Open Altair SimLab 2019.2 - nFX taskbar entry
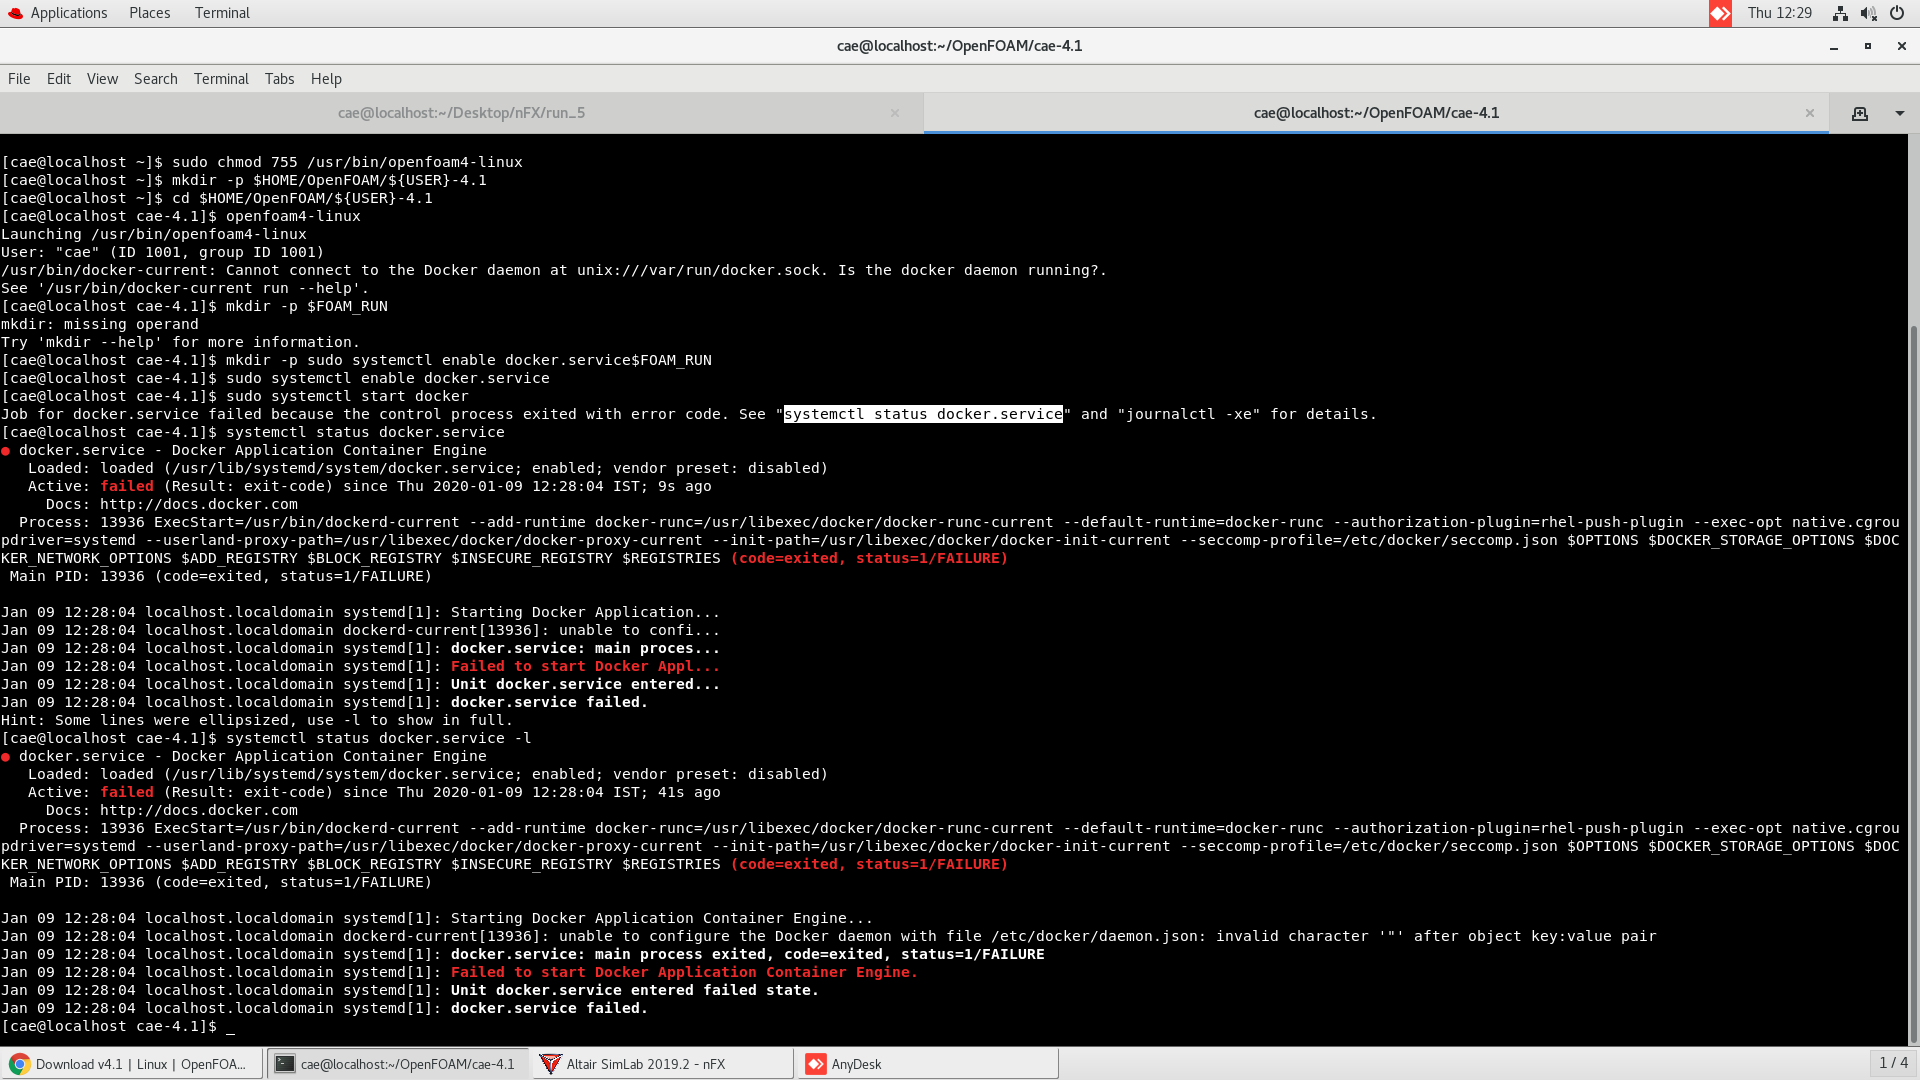 [x=663, y=1064]
